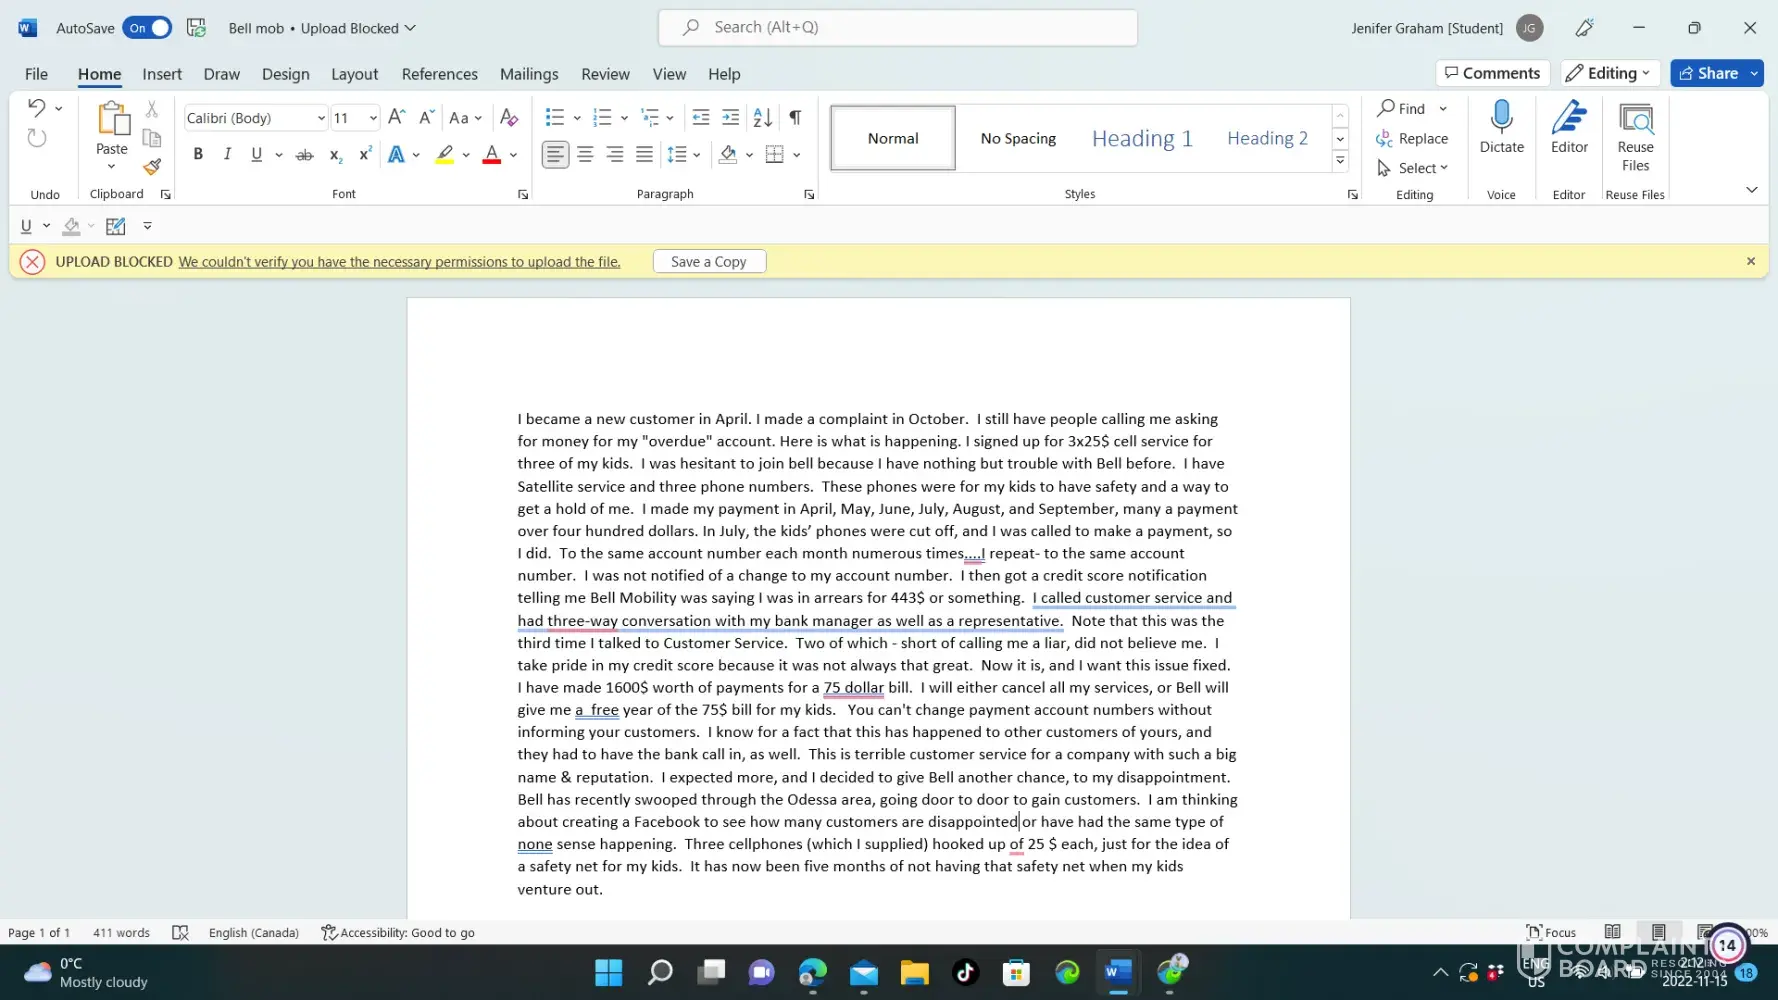Open the upload permissions error link

click(399, 262)
